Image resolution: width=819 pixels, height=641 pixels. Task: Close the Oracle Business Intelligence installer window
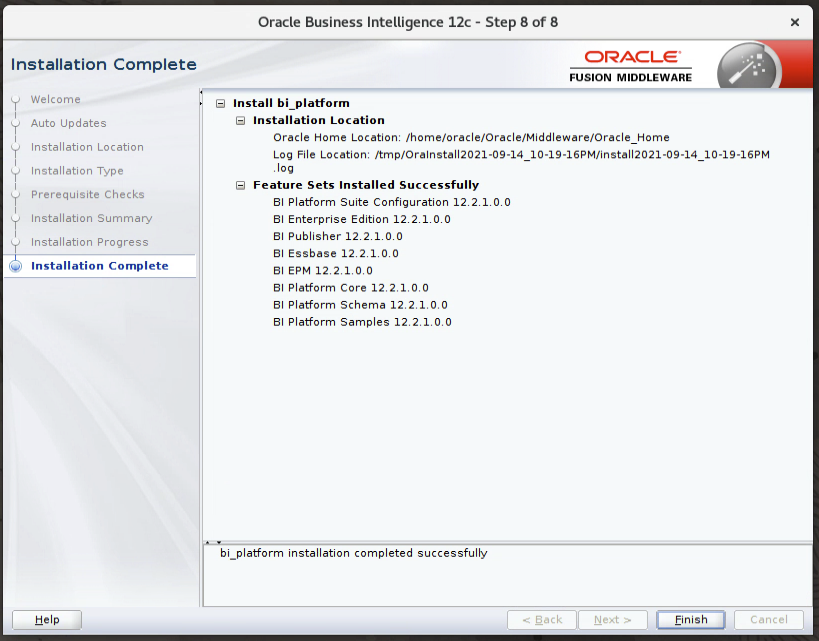(794, 22)
